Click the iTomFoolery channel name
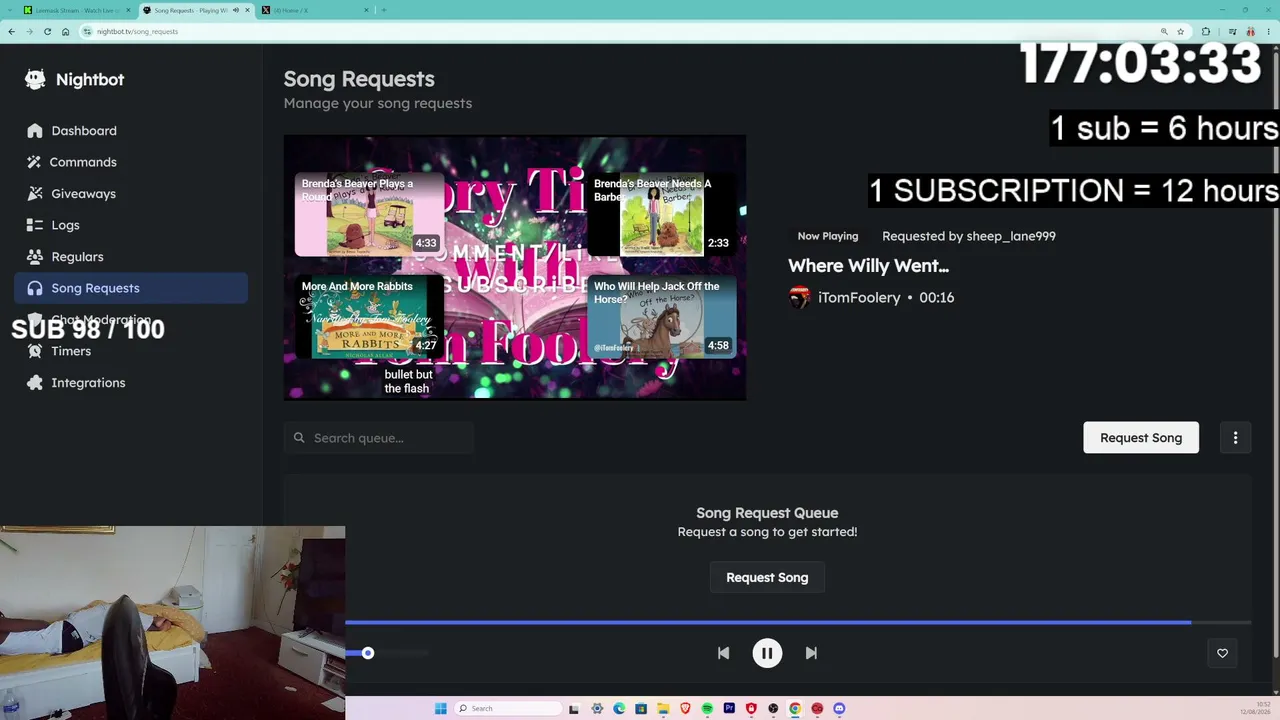Image resolution: width=1280 pixels, height=720 pixels. pyautogui.click(x=859, y=298)
